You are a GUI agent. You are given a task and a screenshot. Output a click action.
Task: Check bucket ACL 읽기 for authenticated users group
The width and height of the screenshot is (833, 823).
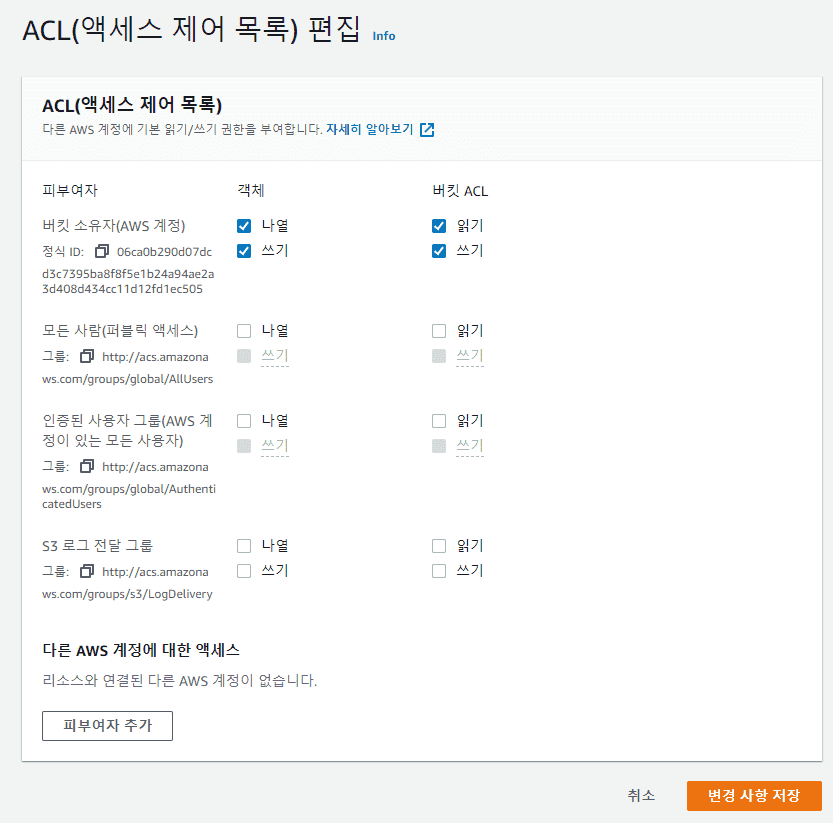439,421
